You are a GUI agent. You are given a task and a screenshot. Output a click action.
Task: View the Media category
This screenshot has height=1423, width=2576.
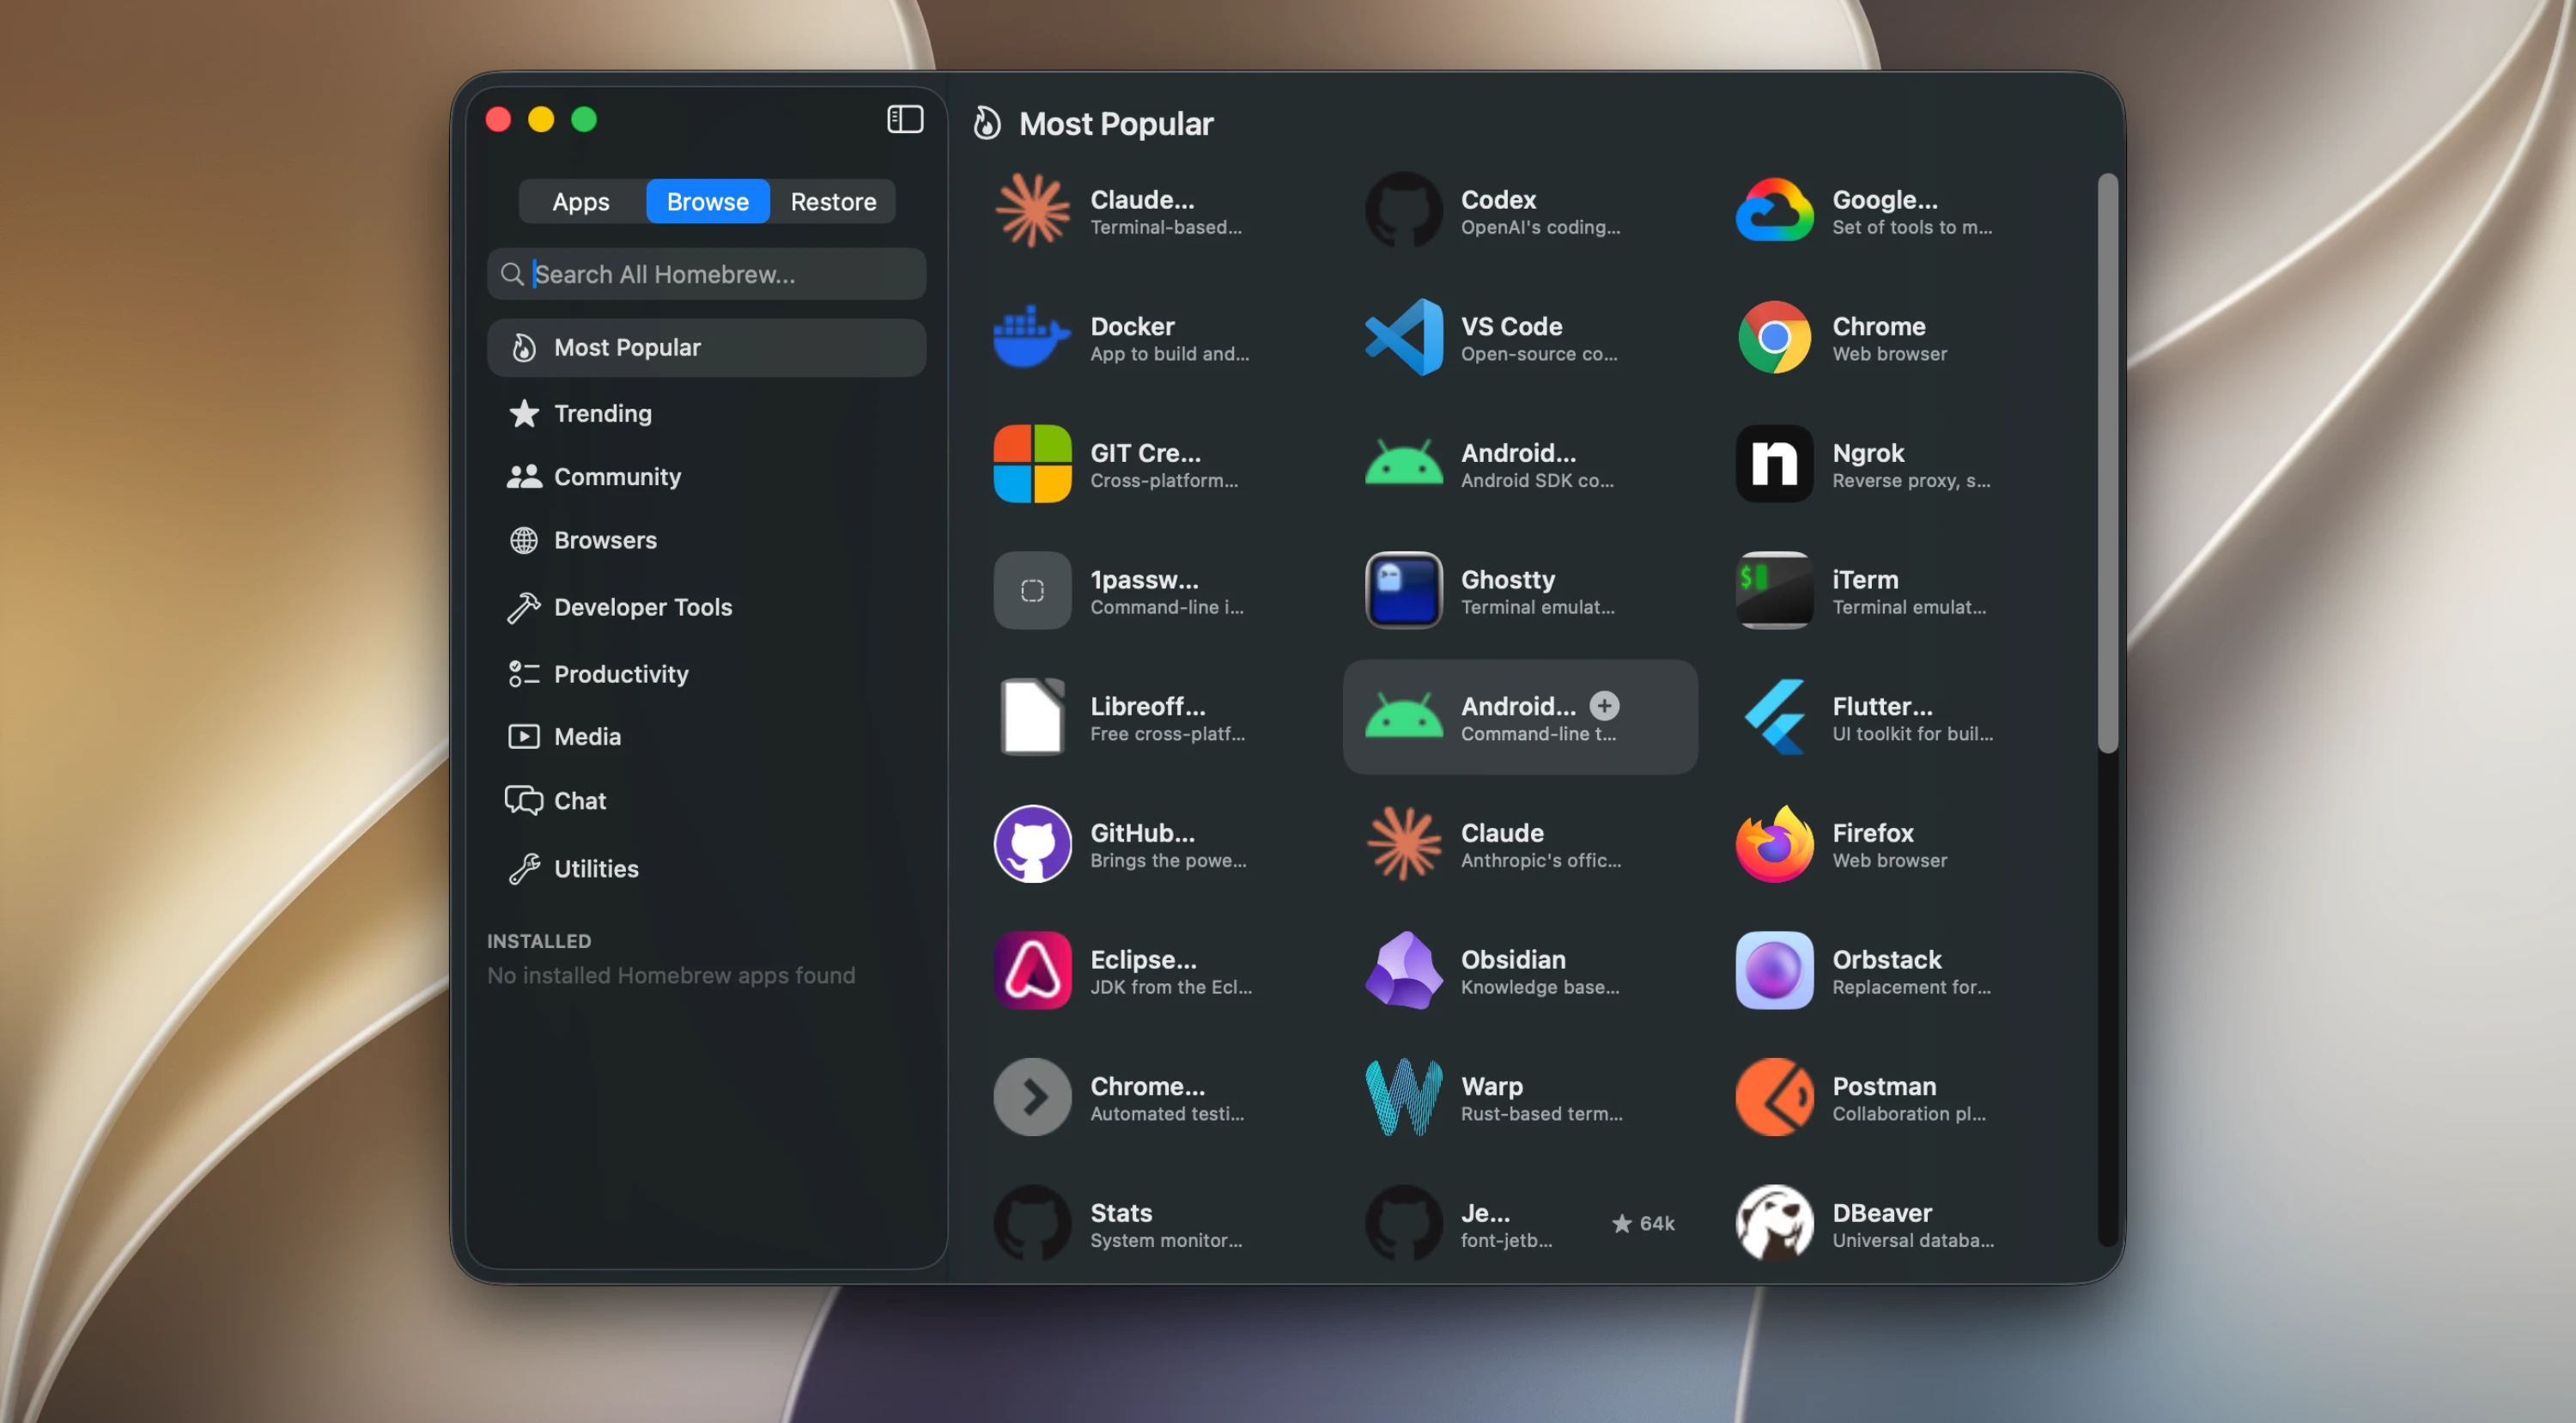(706, 737)
